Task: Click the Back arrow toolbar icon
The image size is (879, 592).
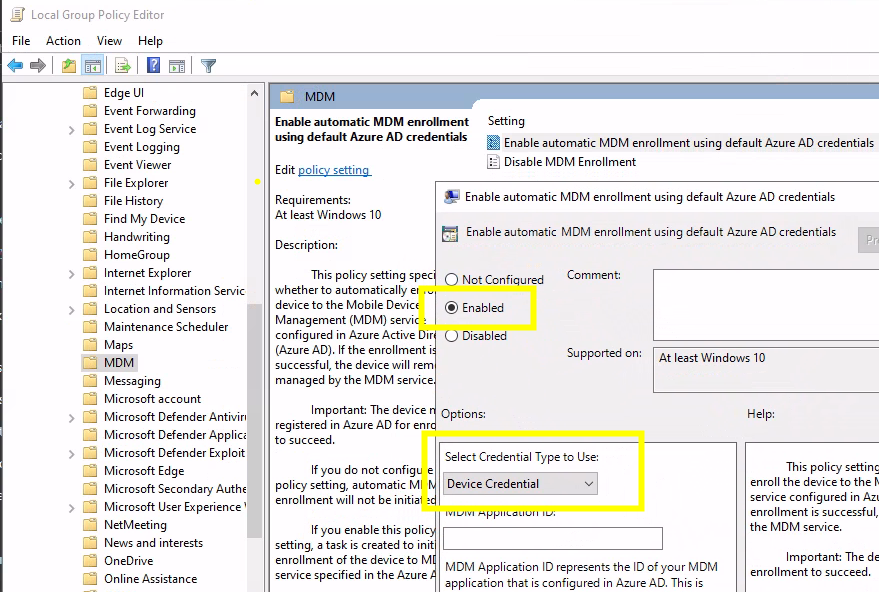Action: coord(15,66)
